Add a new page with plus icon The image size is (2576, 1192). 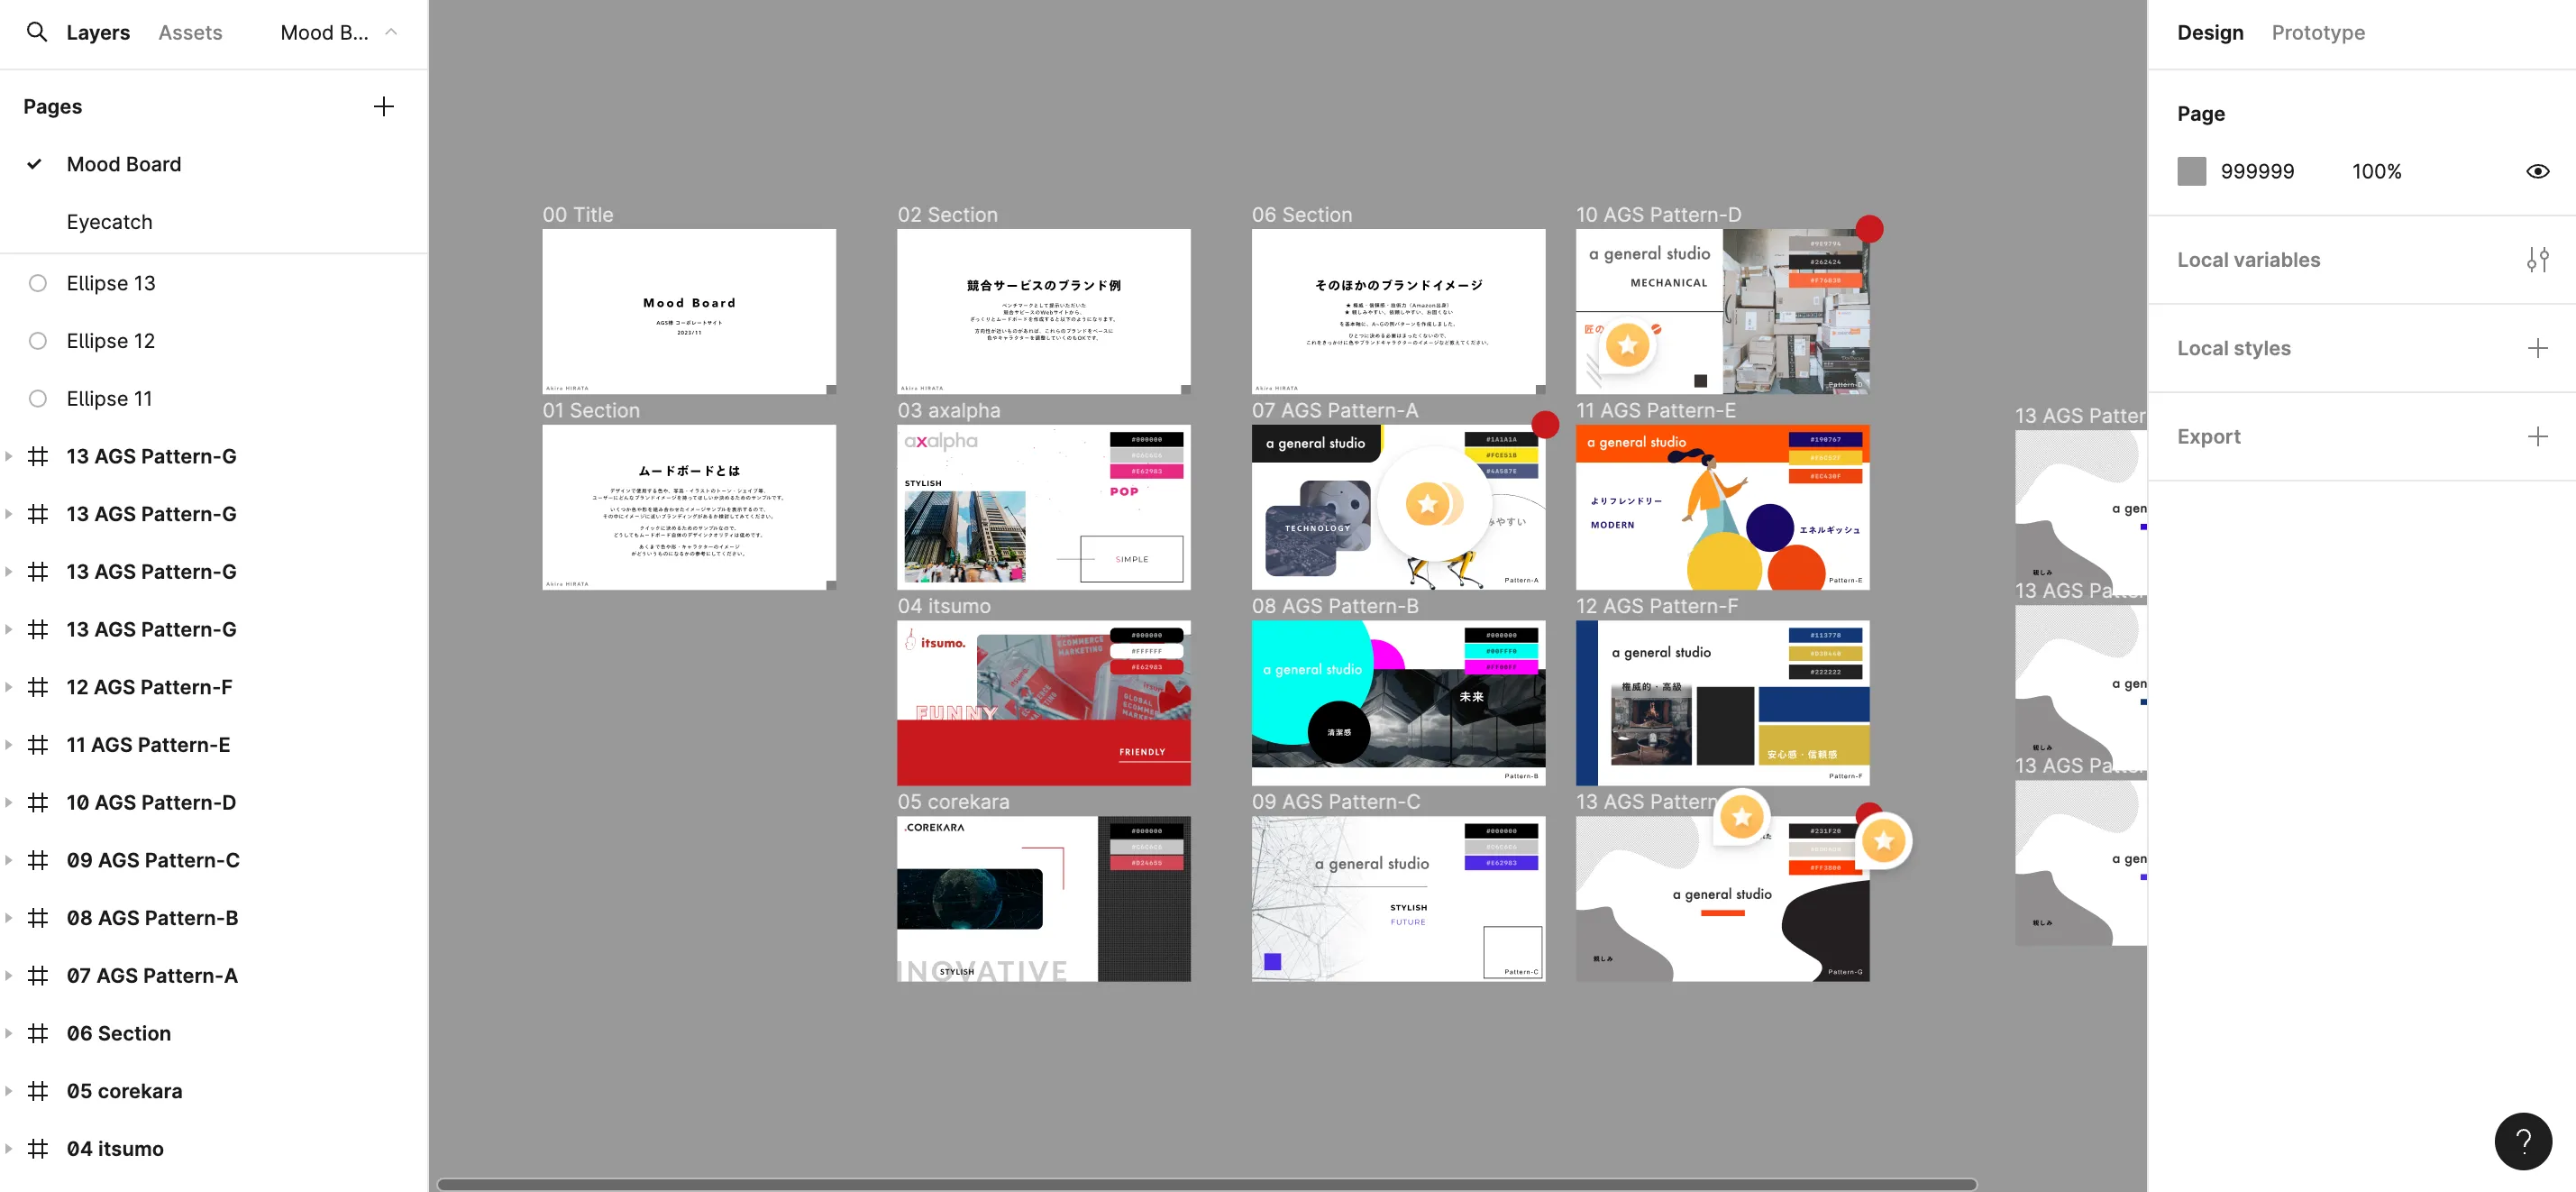[383, 107]
